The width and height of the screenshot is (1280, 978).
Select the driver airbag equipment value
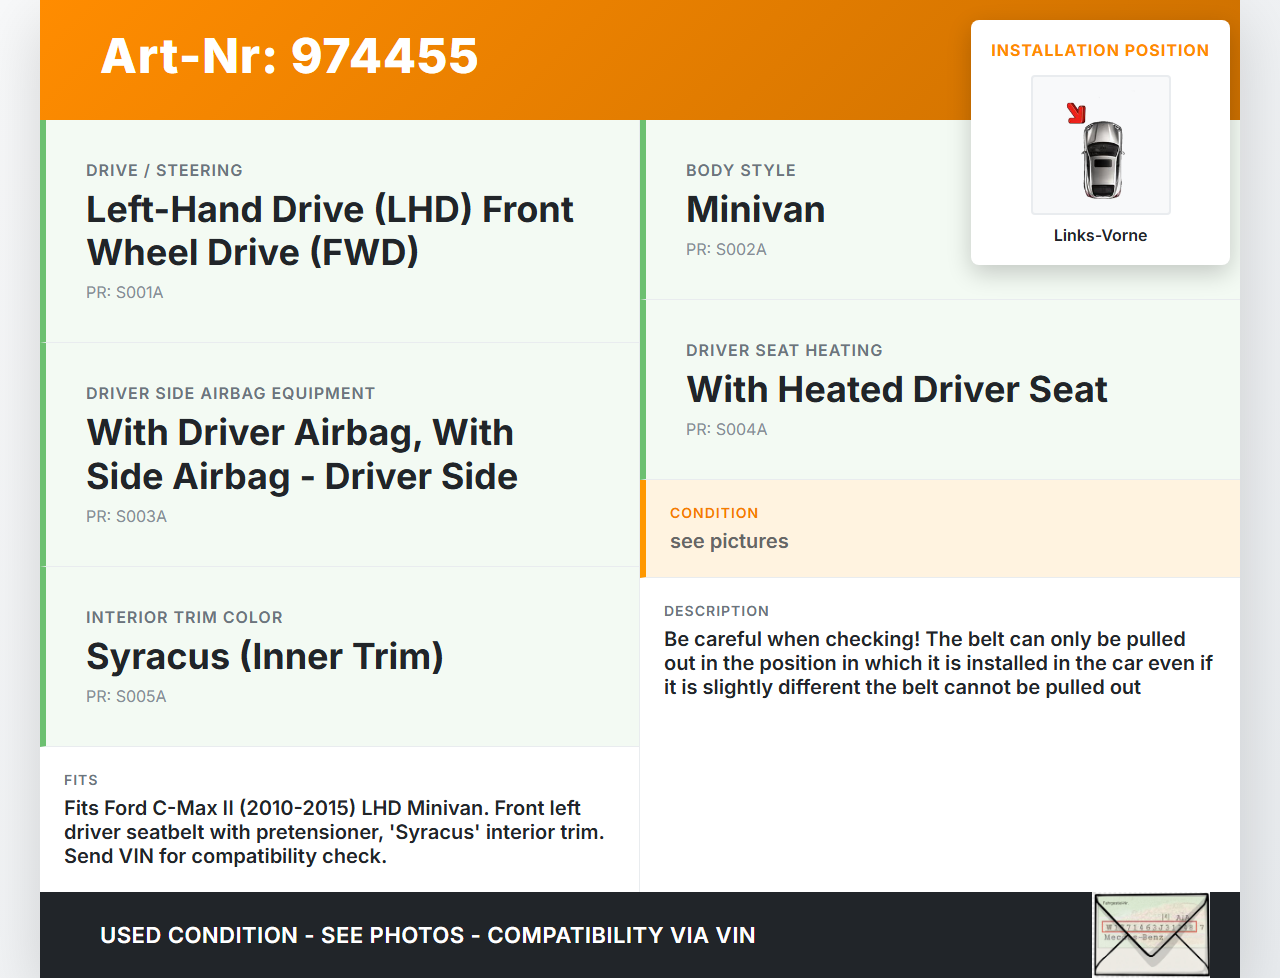point(301,455)
